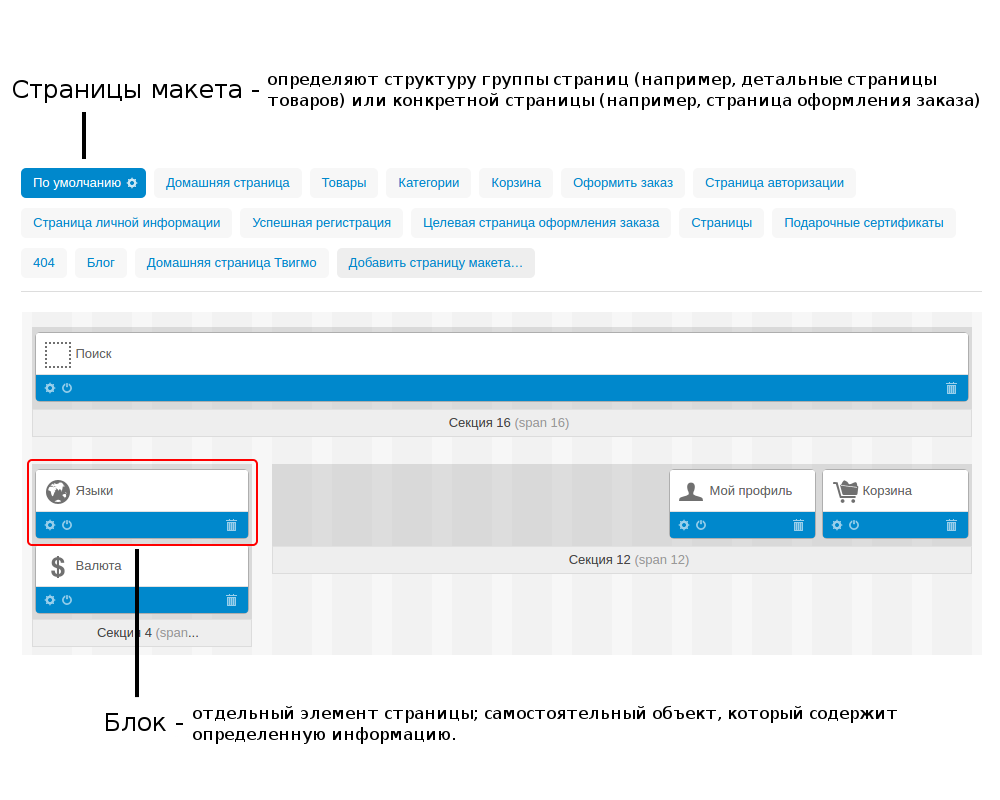Delete the Поиск block via trash icon

tap(950, 388)
